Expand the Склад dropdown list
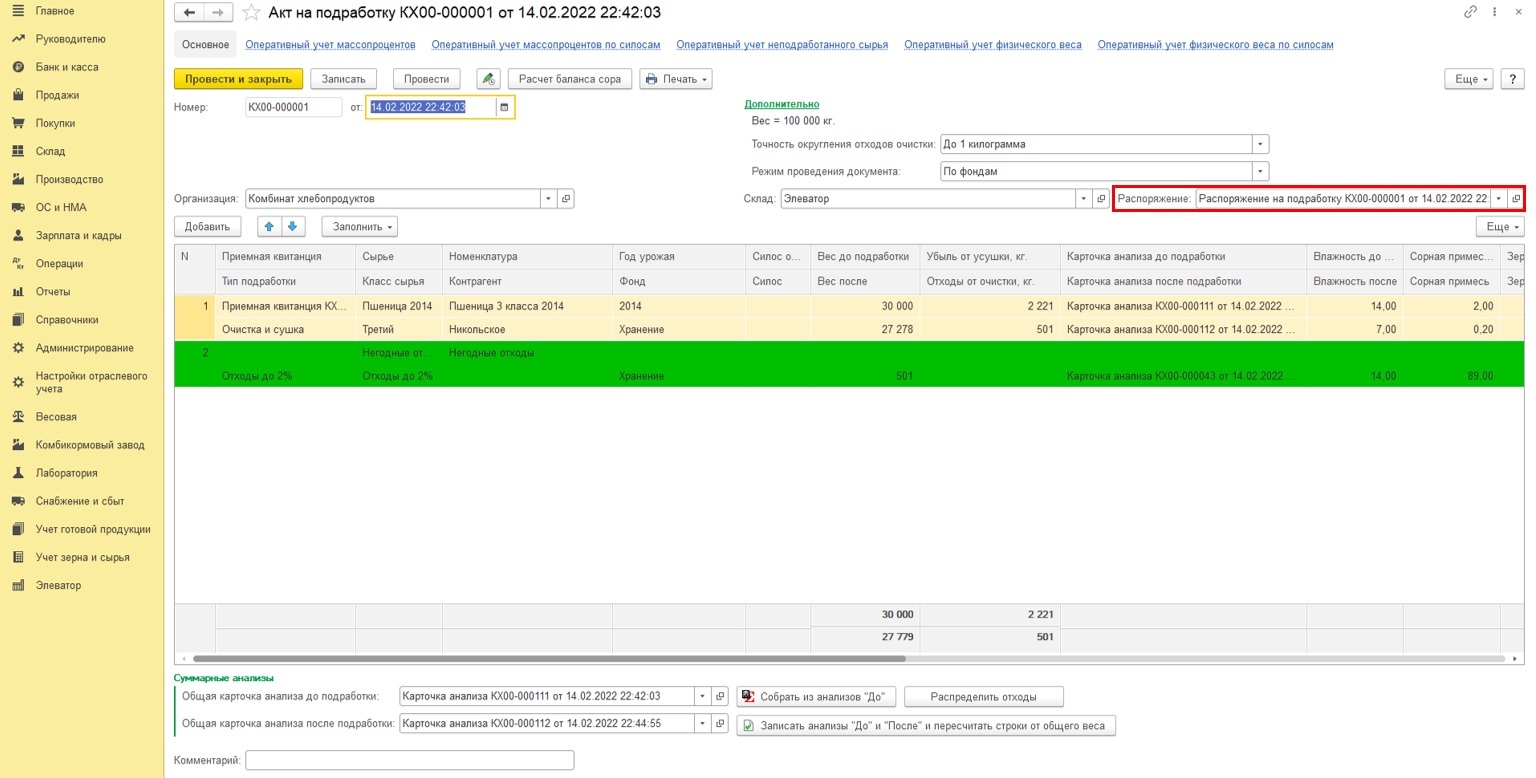 pos(1084,199)
